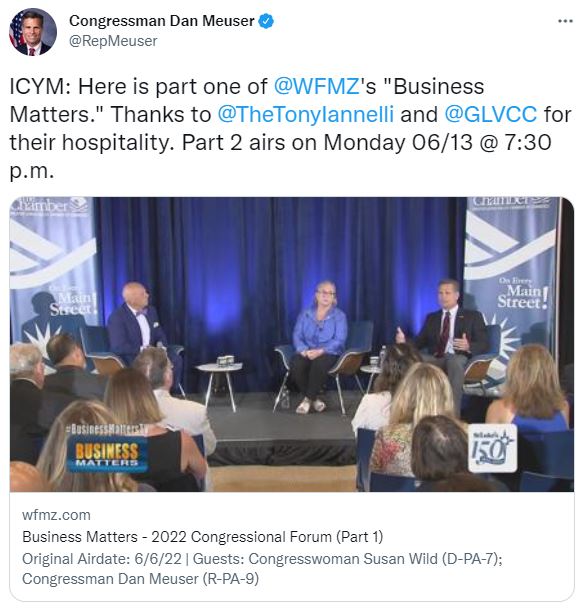Click the #BusinessMattersTV hashtag overlay
586x614 pixels.
tap(107, 429)
